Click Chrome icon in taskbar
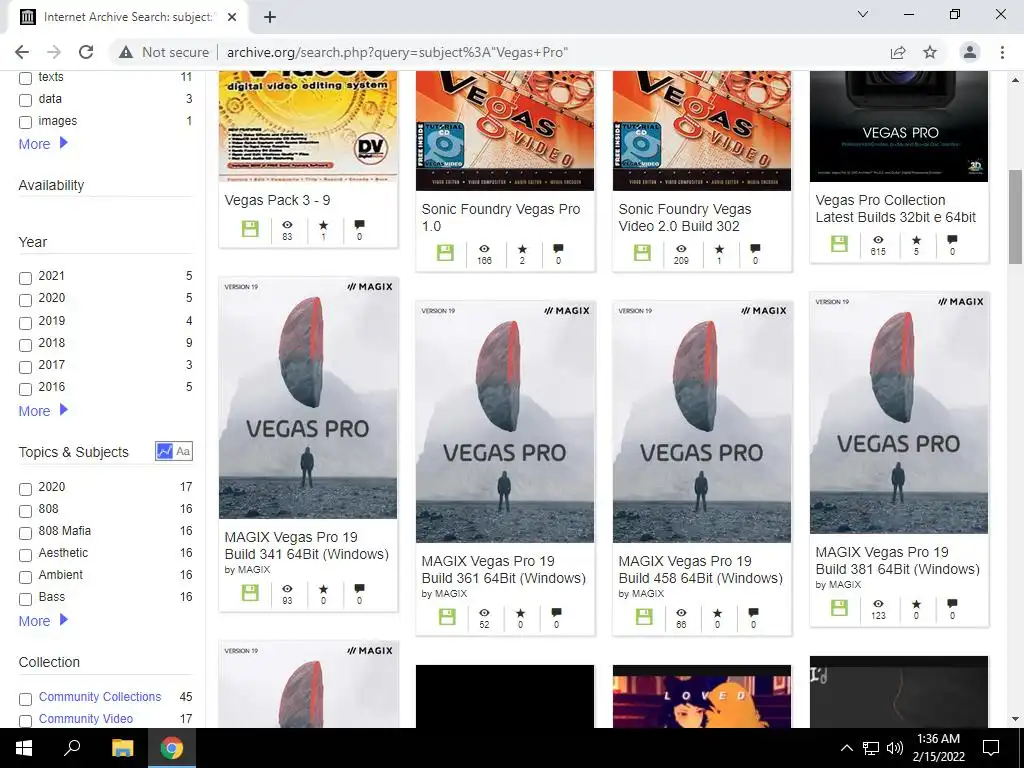Image resolution: width=1024 pixels, height=768 pixels. click(172, 748)
